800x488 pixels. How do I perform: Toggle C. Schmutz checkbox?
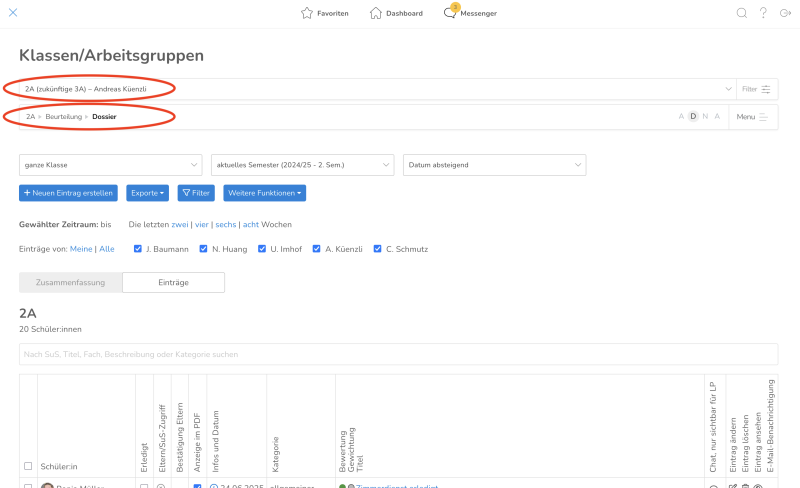[377, 248]
